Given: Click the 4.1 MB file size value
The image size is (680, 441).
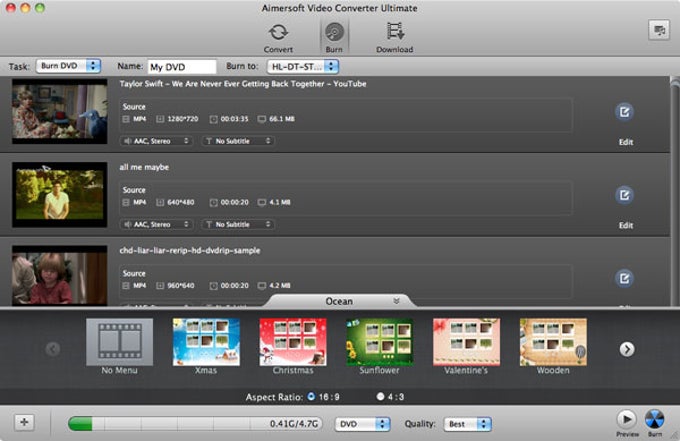Looking at the screenshot, I should (x=279, y=202).
